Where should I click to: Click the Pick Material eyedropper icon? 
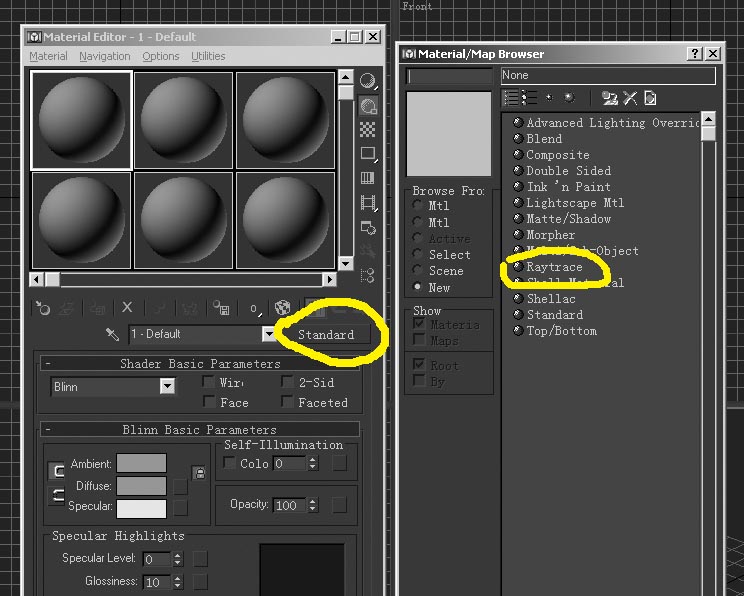(112, 334)
